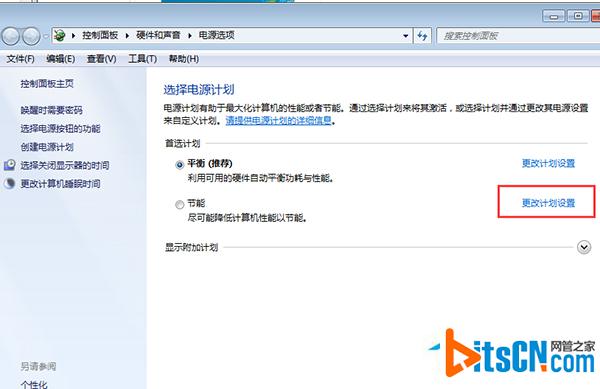Viewport: 600px width, 389px height.
Task: Open 选择电源按钮的功能 sidebar link
Action: (x=60, y=129)
